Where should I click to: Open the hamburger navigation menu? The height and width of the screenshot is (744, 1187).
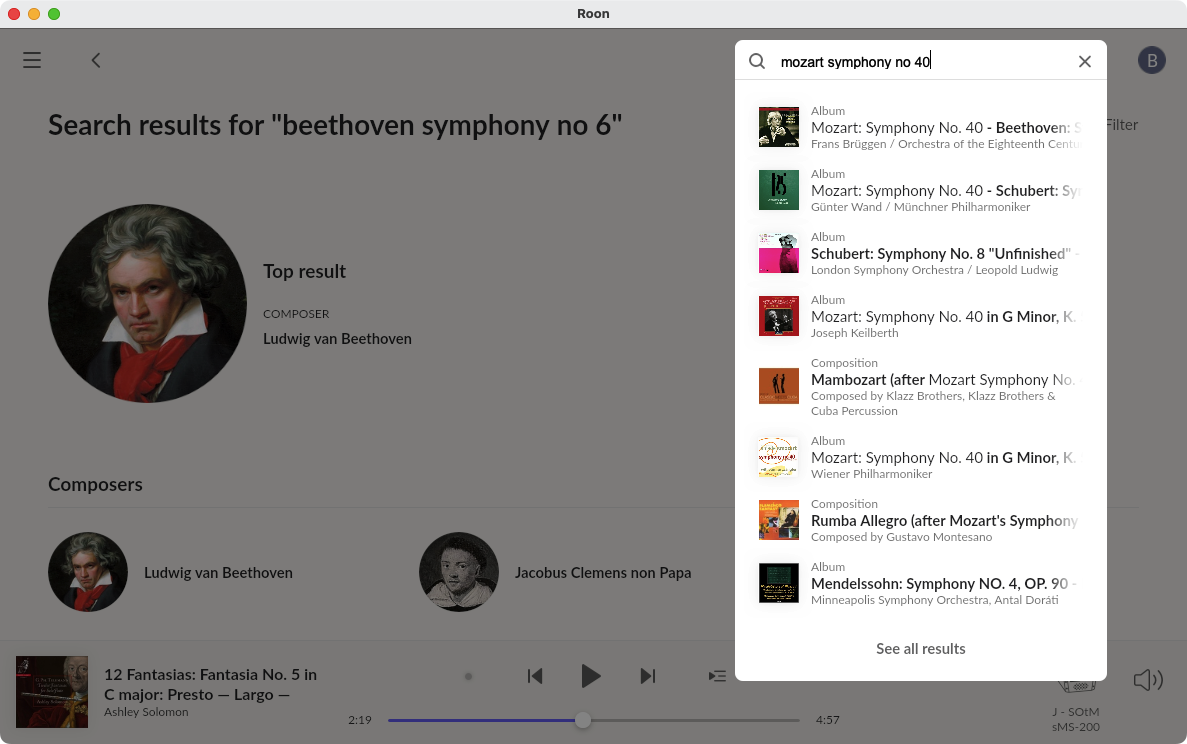coord(32,60)
